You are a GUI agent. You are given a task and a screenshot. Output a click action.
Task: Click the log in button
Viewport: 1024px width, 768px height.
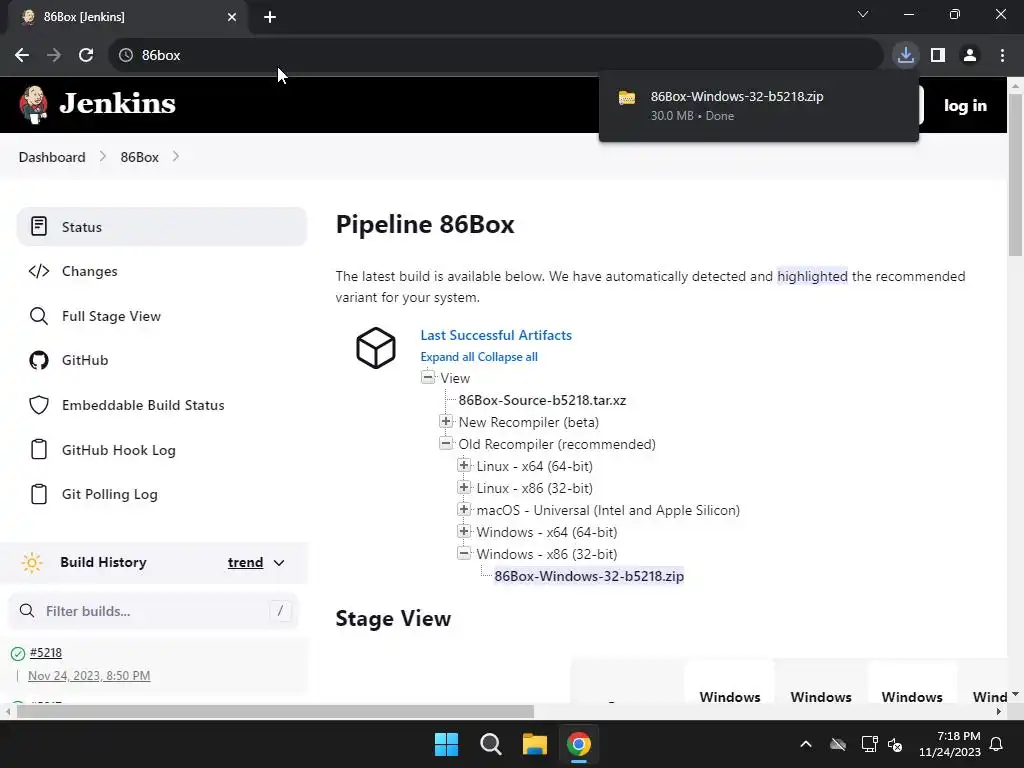pyautogui.click(x=965, y=105)
